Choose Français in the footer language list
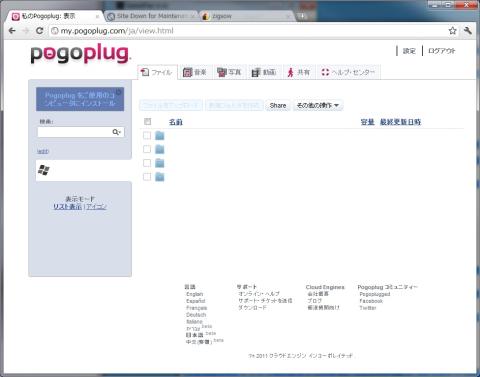Screen dimensions: 480x377 [x=197, y=308]
